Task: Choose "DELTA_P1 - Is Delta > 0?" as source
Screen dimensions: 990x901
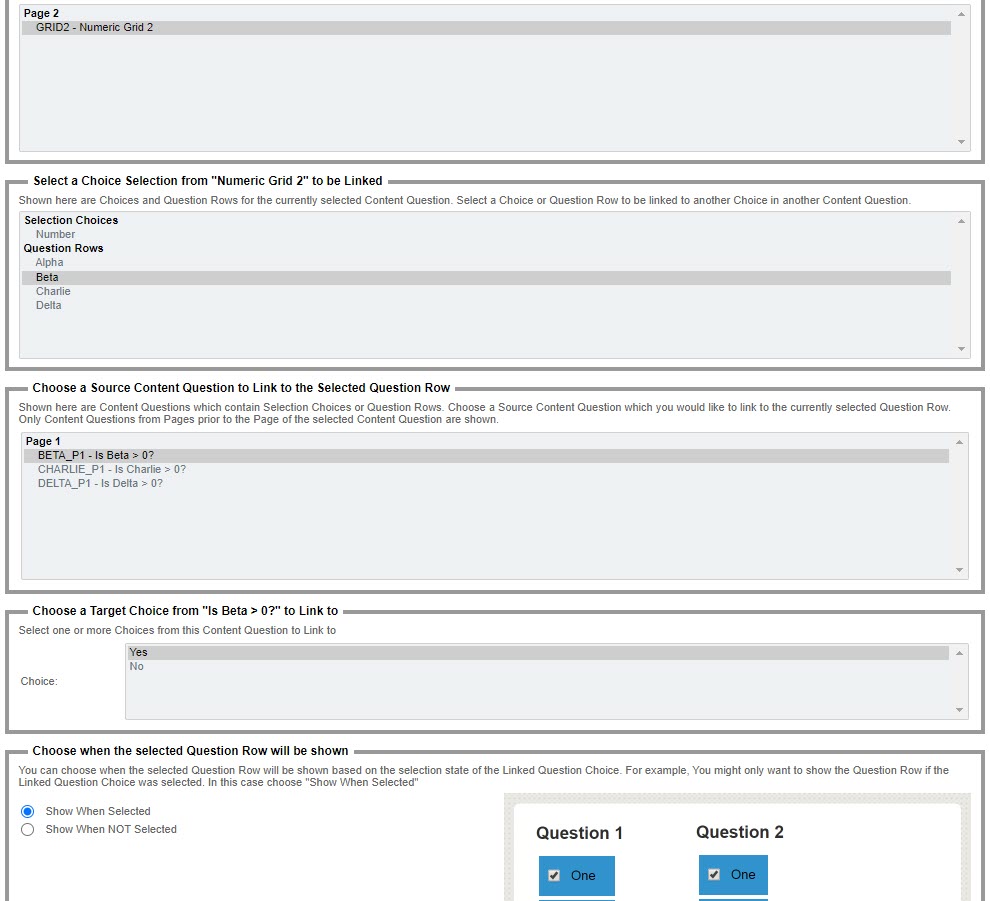Action: point(100,483)
